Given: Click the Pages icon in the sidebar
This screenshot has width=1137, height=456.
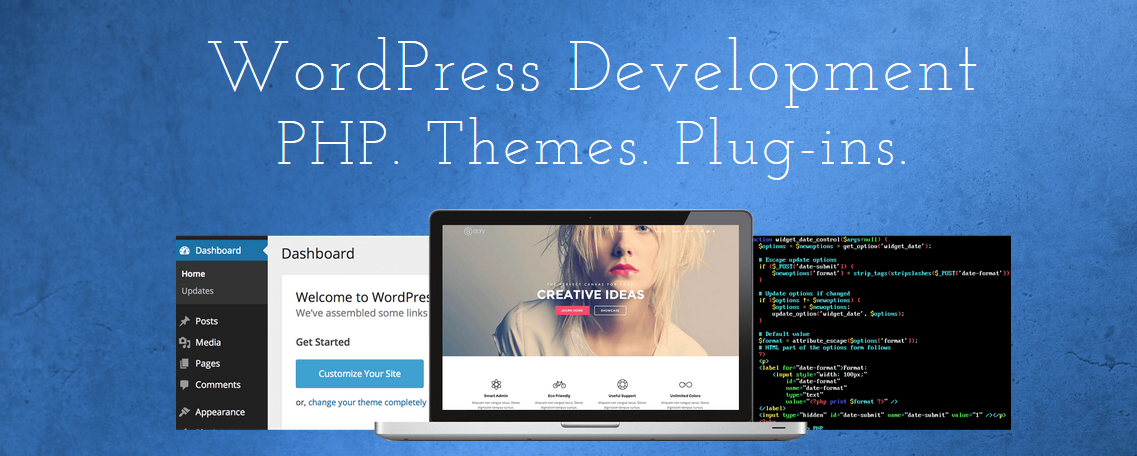Looking at the screenshot, I should [184, 363].
